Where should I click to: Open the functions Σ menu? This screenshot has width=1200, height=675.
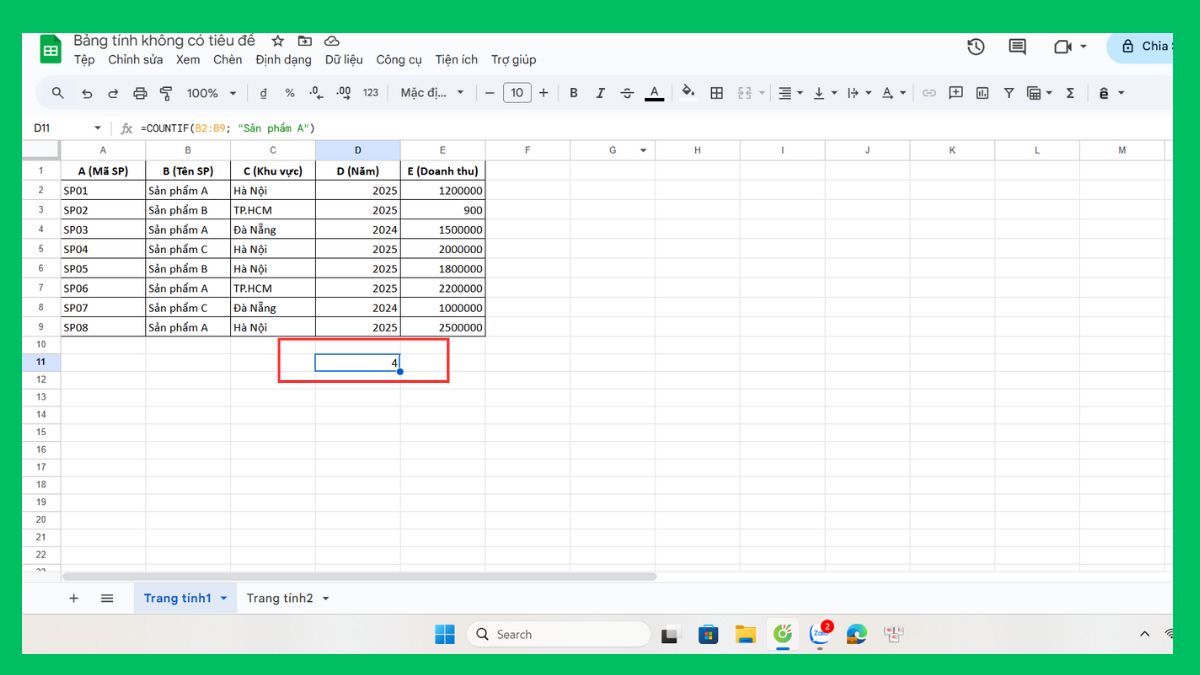pyautogui.click(x=1071, y=92)
